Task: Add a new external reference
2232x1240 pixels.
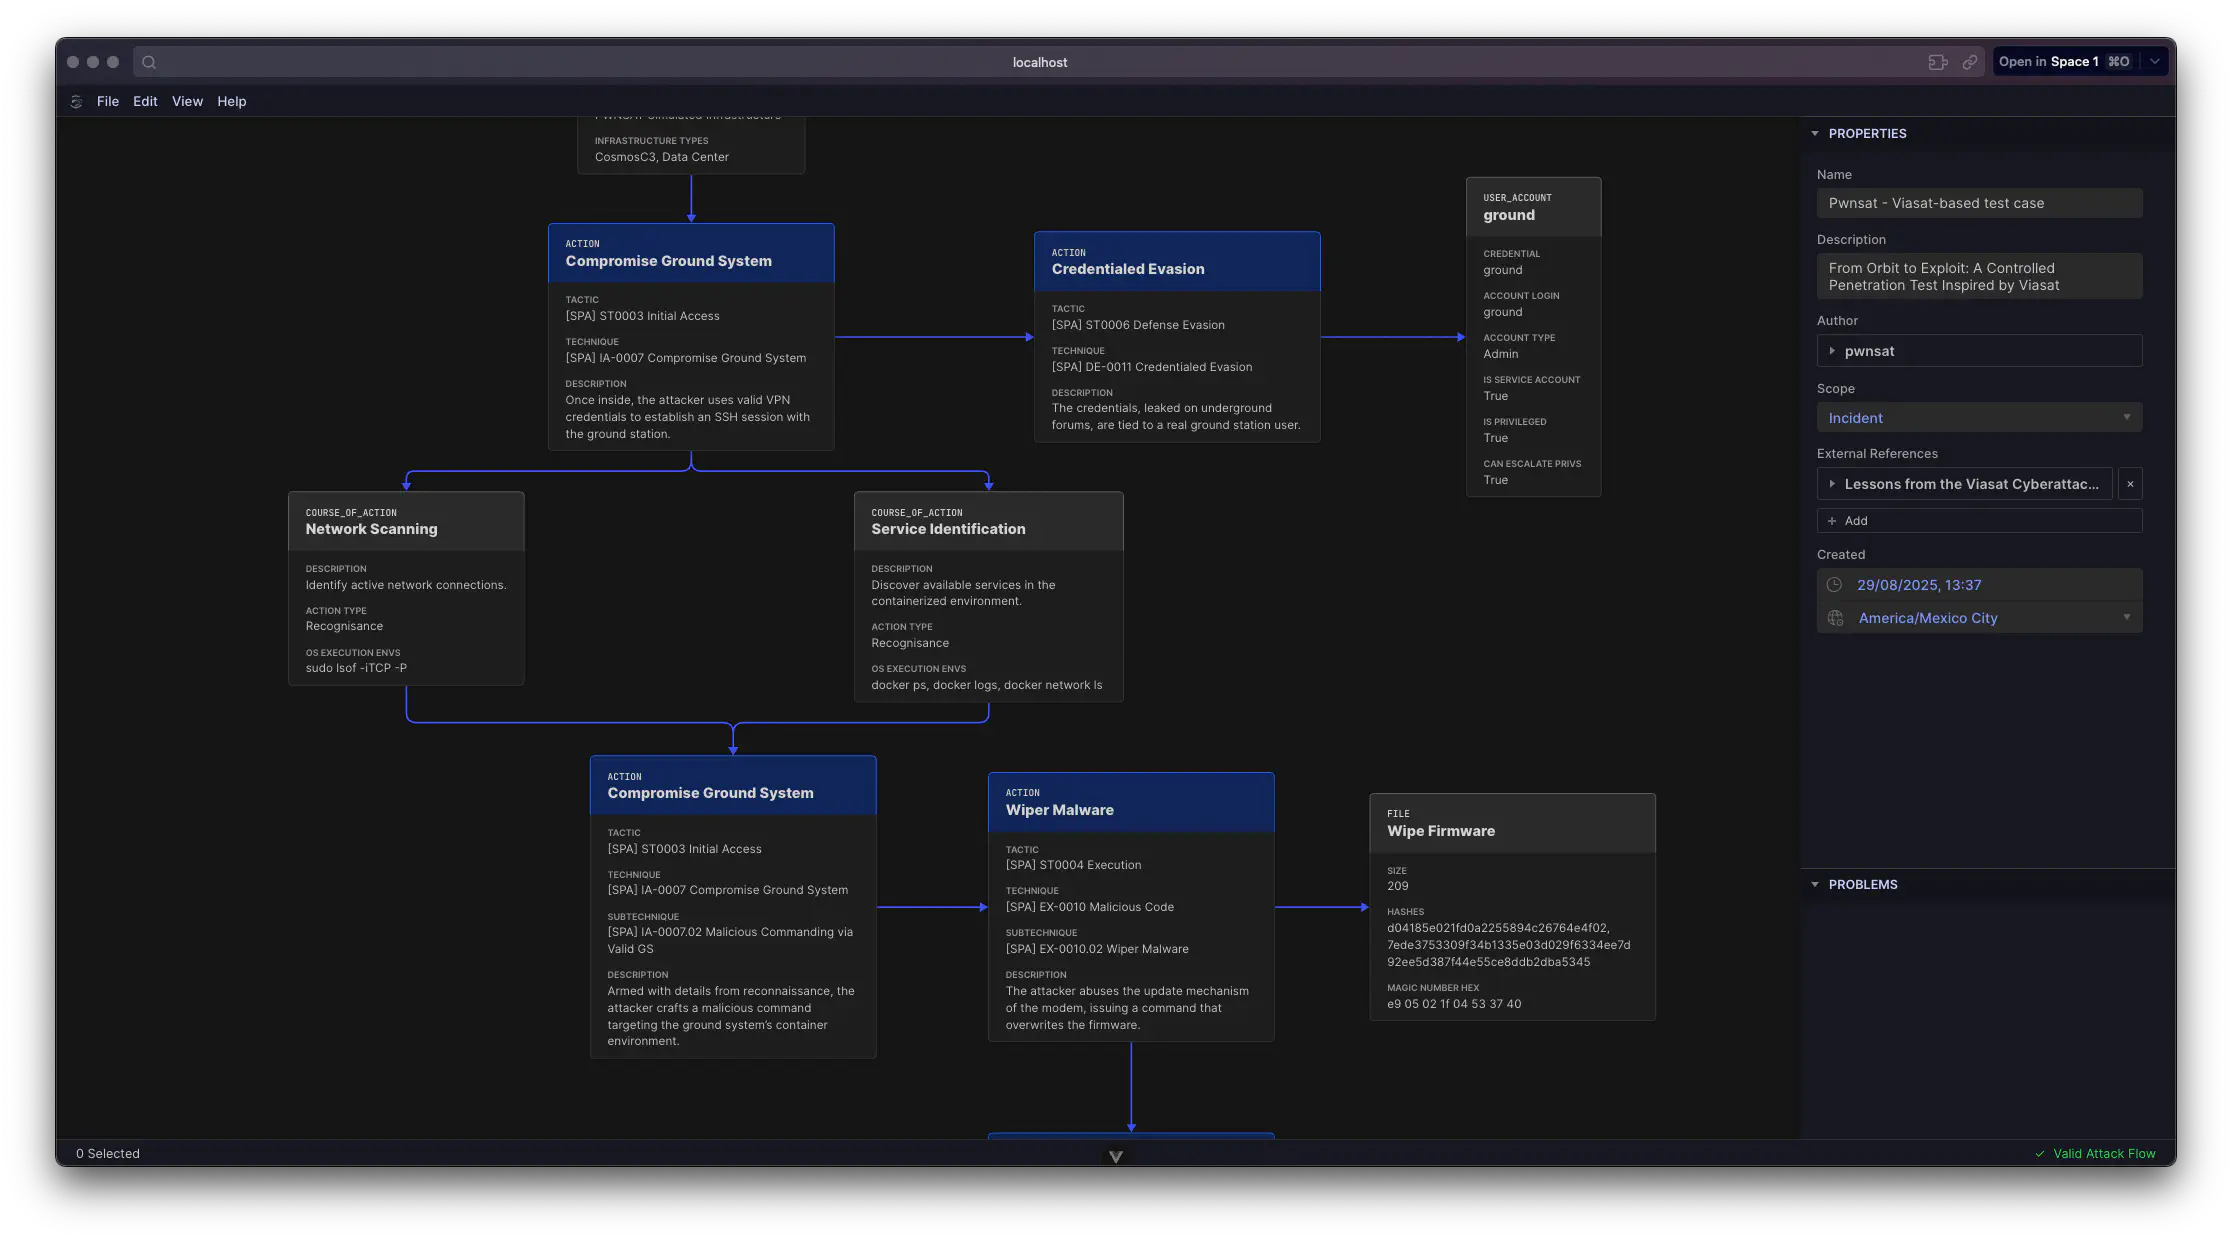Action: pyautogui.click(x=1979, y=521)
